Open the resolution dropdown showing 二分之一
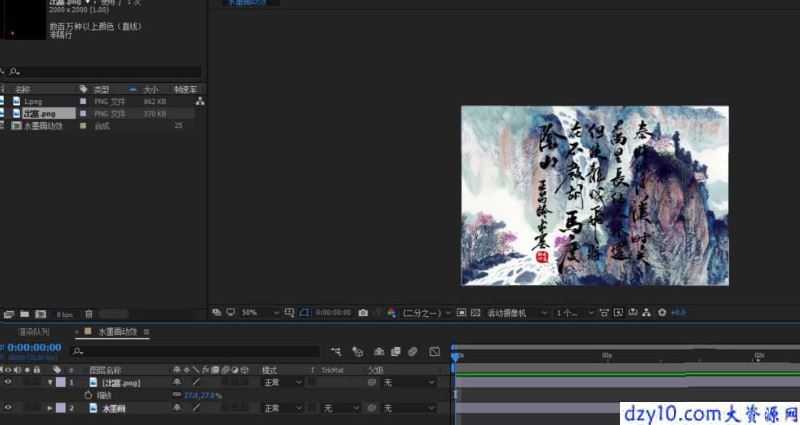The height and width of the screenshot is (425, 800). (x=427, y=313)
